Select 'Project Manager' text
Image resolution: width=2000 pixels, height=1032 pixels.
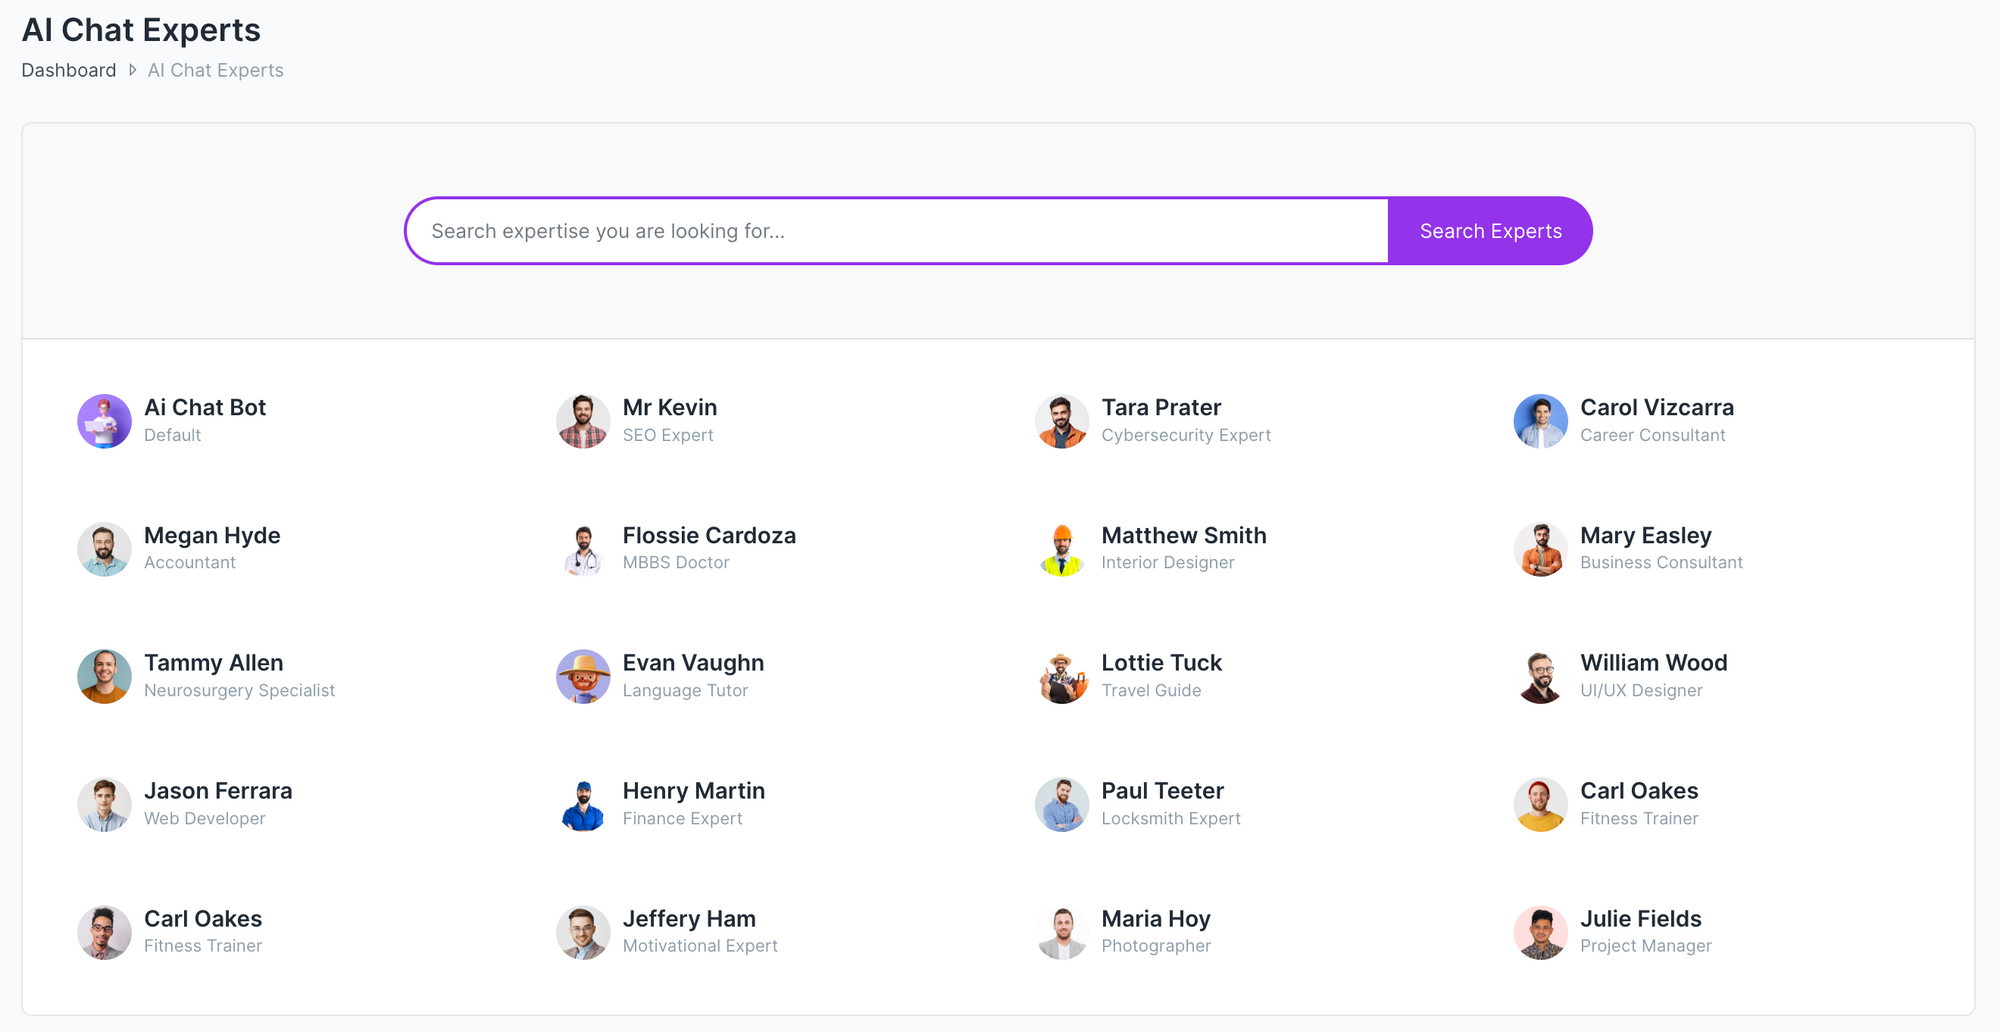[x=1646, y=946]
